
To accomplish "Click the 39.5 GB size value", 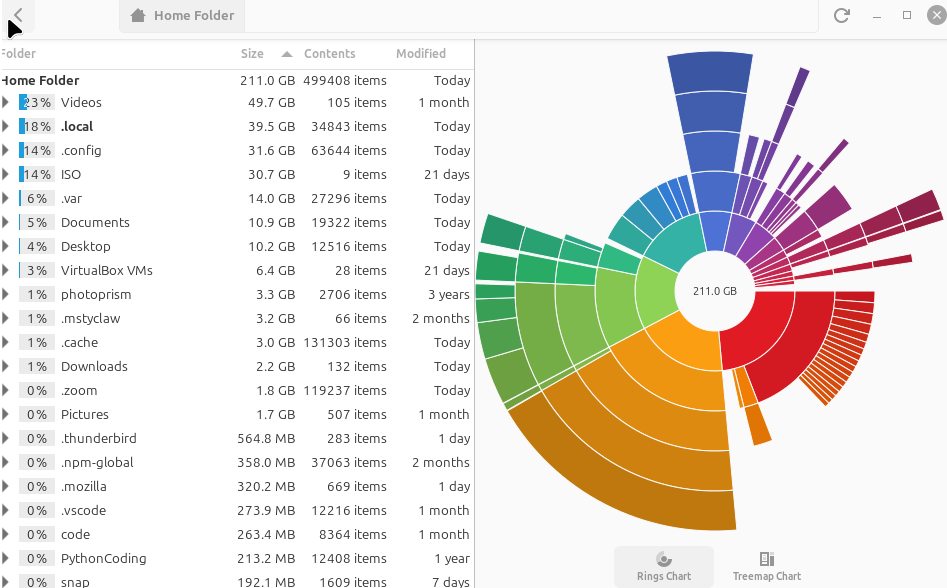I will click(x=271, y=126).
